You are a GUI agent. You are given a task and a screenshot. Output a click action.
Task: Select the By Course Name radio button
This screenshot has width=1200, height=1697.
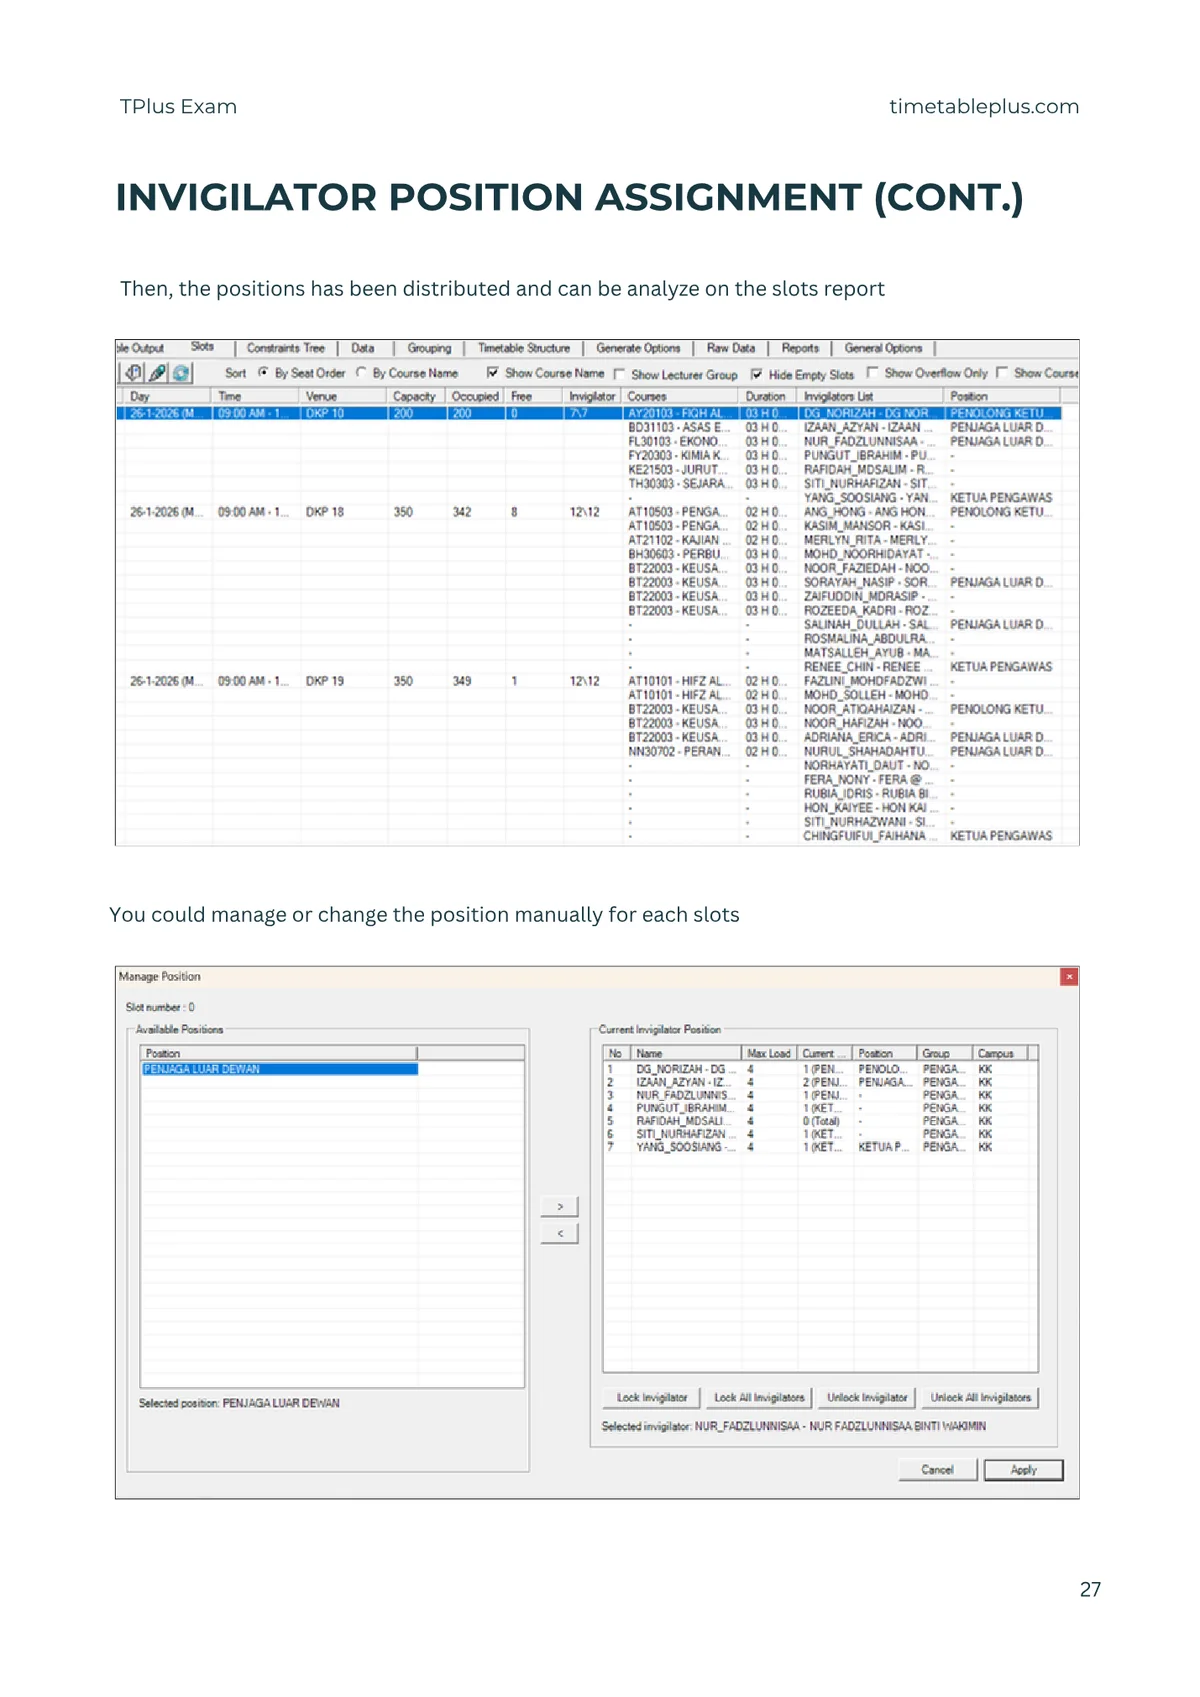[361, 373]
